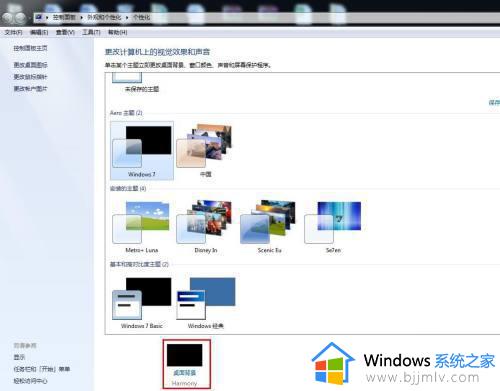Open 更改桌面图标 link
500x391 pixels.
[30, 65]
